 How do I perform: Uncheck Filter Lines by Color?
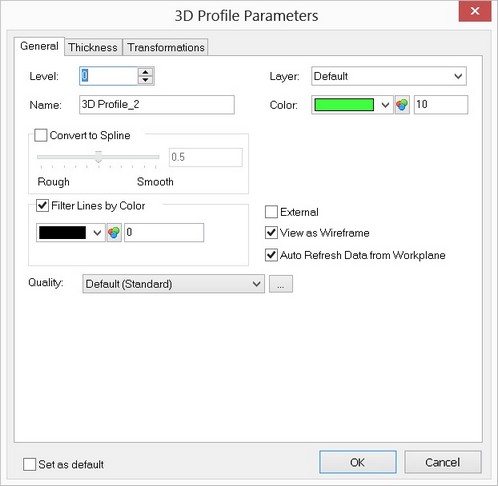click(x=42, y=205)
